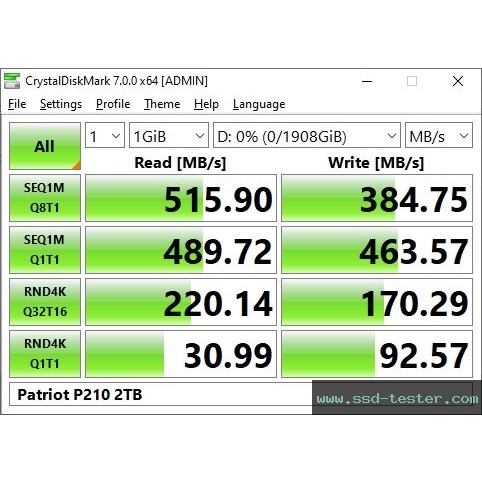Screen dimensions: 482x482
Task: Open the File menu
Action: tap(17, 104)
